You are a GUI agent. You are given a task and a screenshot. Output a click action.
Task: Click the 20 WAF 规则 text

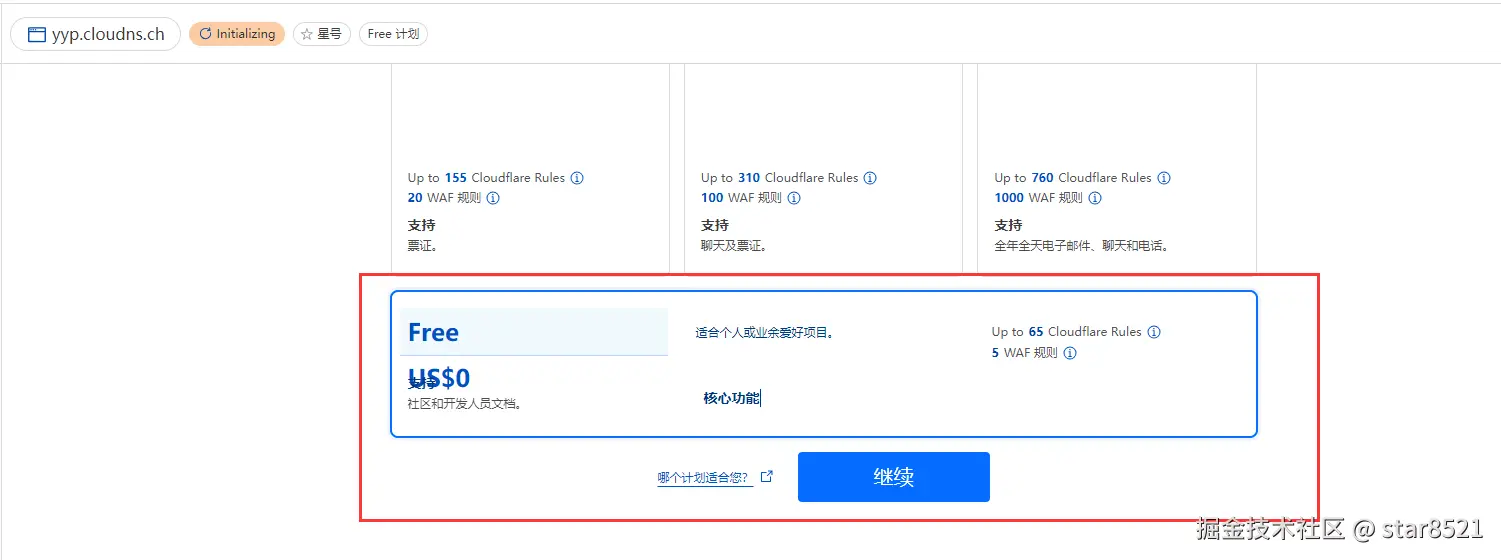444,198
